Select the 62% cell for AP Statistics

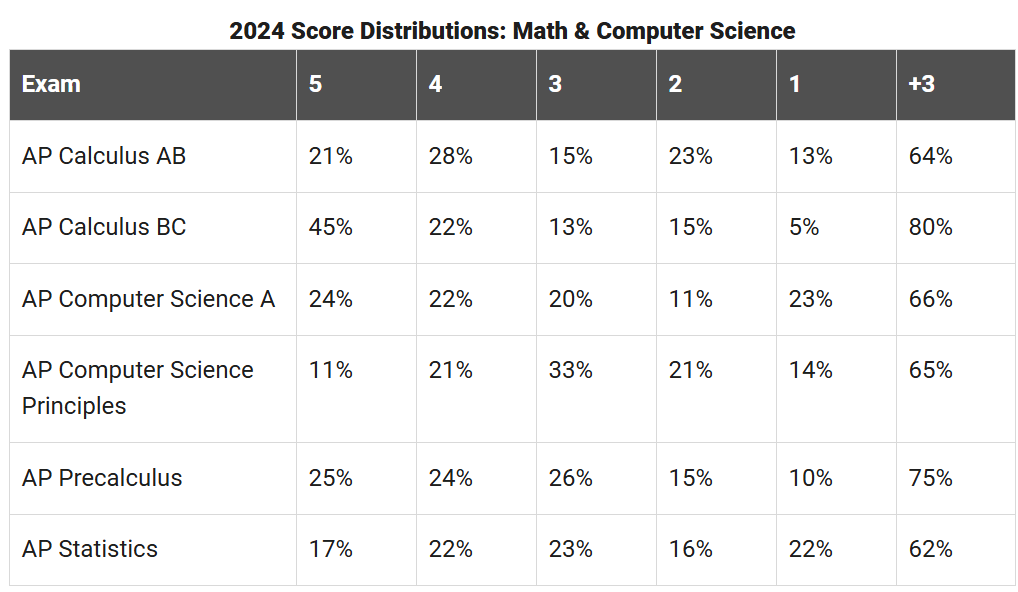(x=956, y=550)
